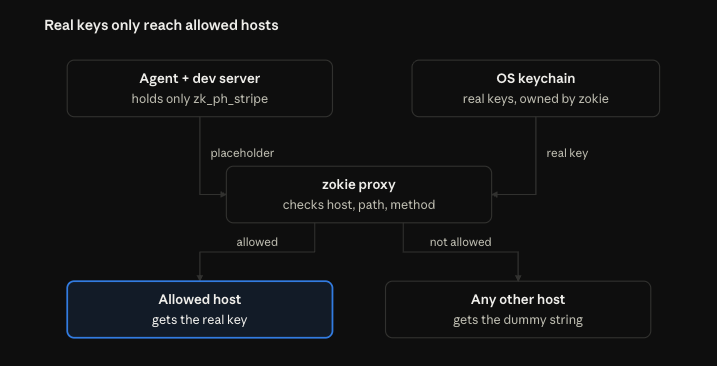Click the arrowhead pointing into Allowed host
The width and height of the screenshot is (717, 366).
pyautogui.click(x=200, y=277)
